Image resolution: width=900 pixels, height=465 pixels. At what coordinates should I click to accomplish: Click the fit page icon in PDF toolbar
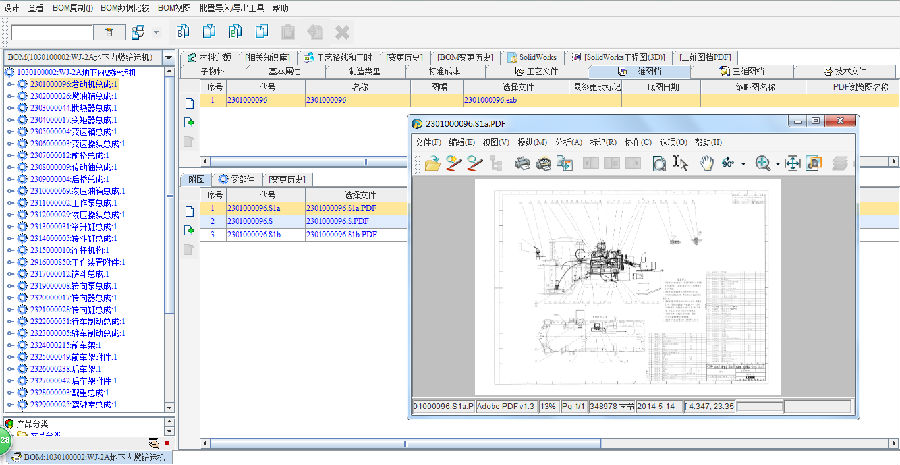click(792, 162)
